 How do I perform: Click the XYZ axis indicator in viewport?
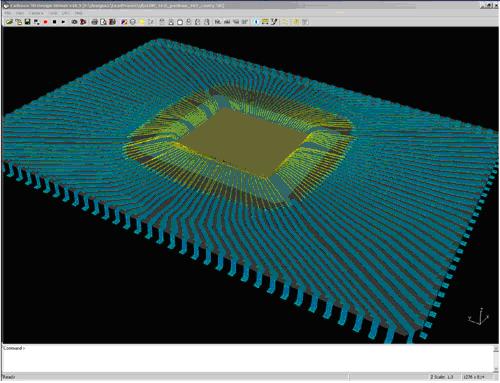(479, 317)
